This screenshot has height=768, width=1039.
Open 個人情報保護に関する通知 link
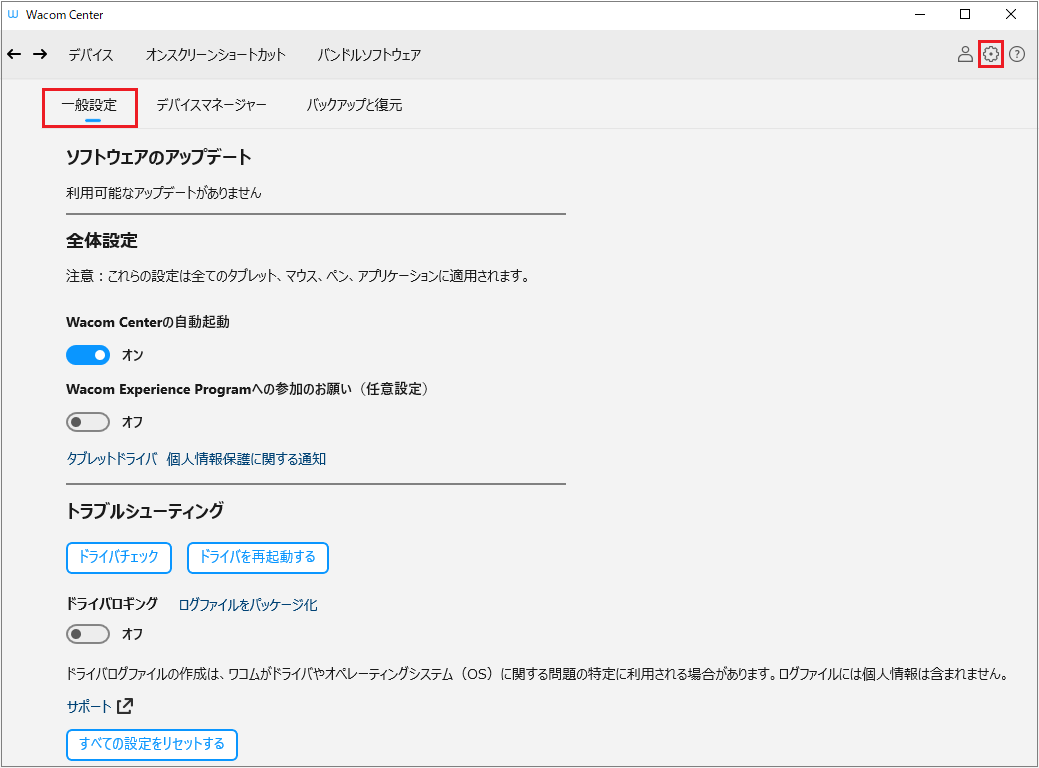tap(246, 459)
